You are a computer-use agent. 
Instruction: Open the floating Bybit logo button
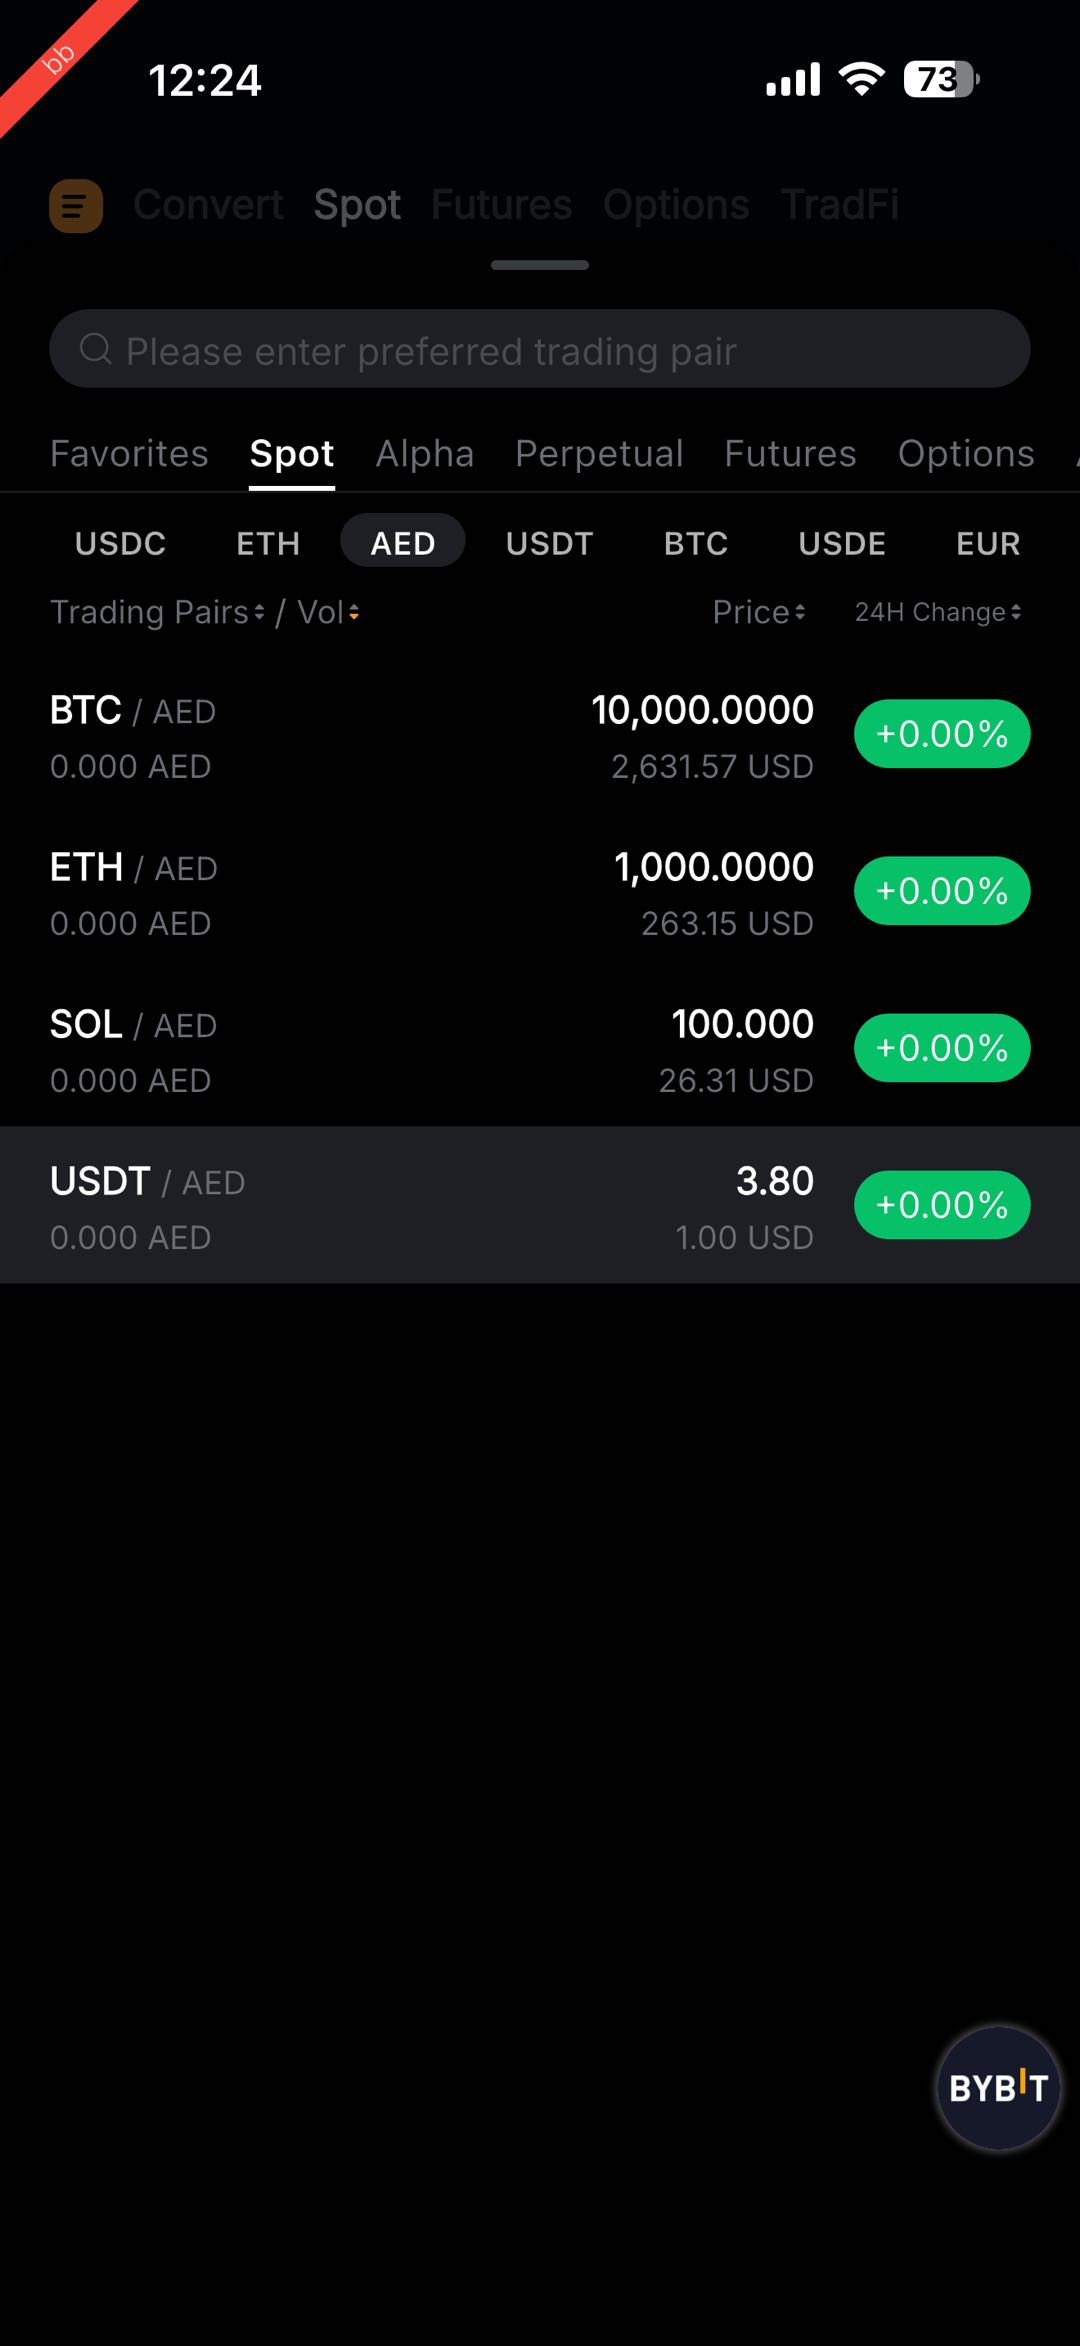point(997,2087)
